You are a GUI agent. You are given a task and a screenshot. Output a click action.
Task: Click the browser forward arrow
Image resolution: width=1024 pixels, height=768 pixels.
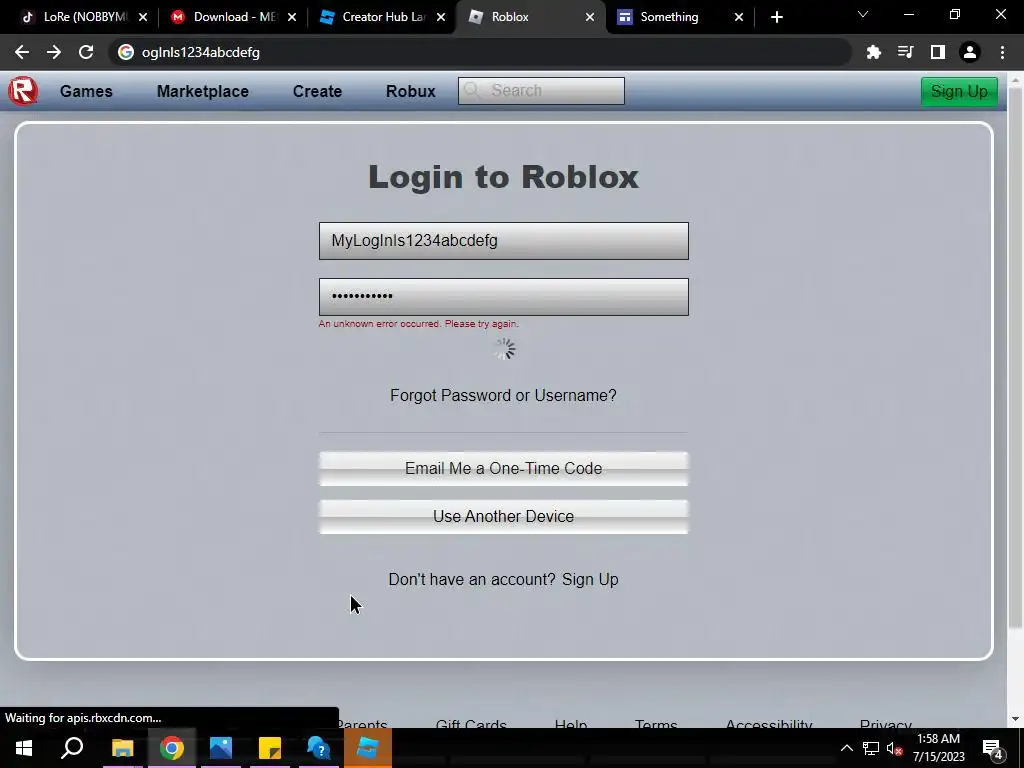point(54,52)
